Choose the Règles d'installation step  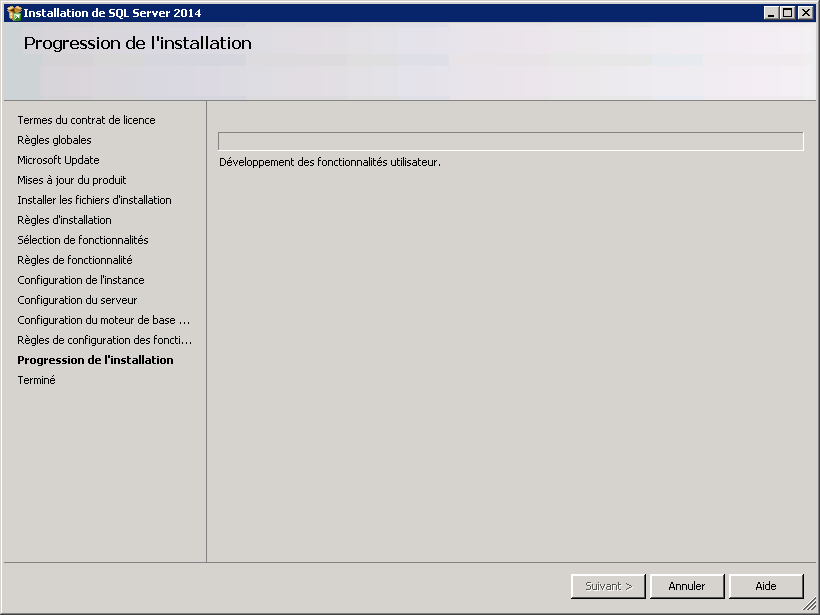[x=64, y=220]
